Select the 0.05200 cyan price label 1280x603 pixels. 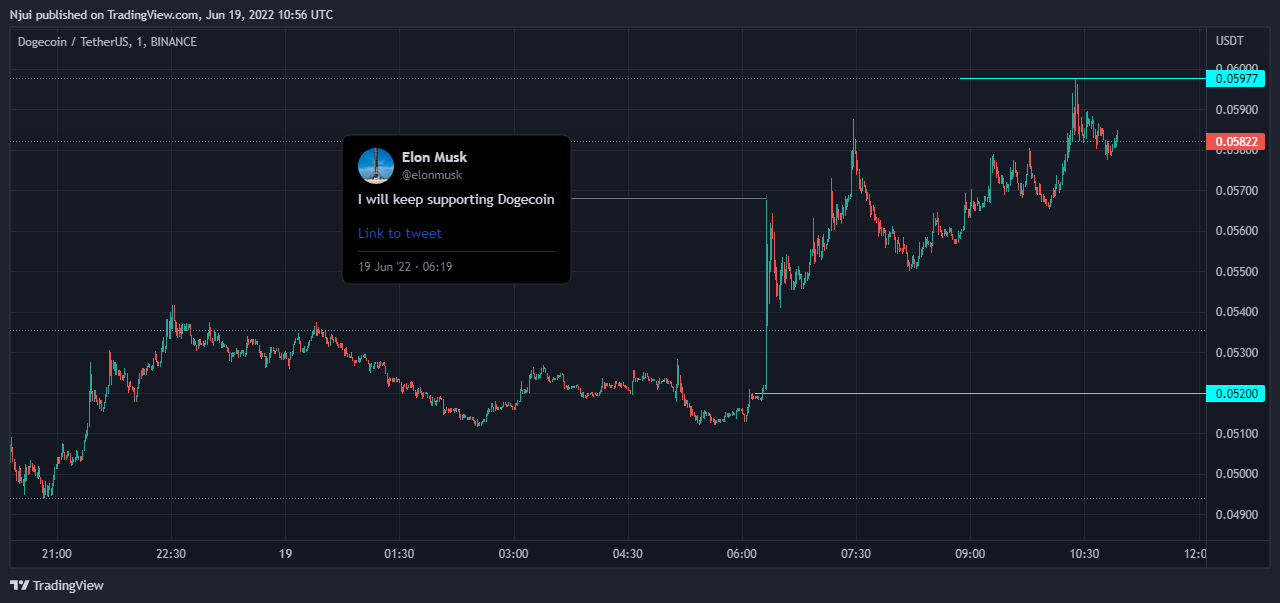coord(1236,393)
